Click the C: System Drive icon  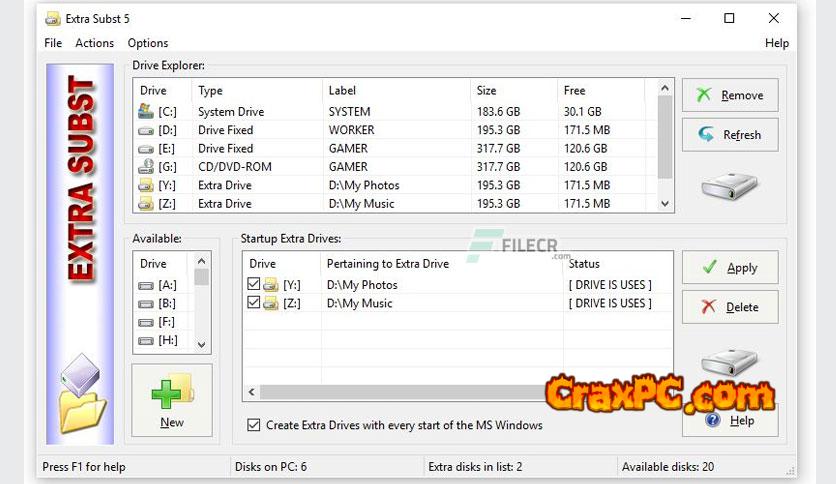click(146, 112)
